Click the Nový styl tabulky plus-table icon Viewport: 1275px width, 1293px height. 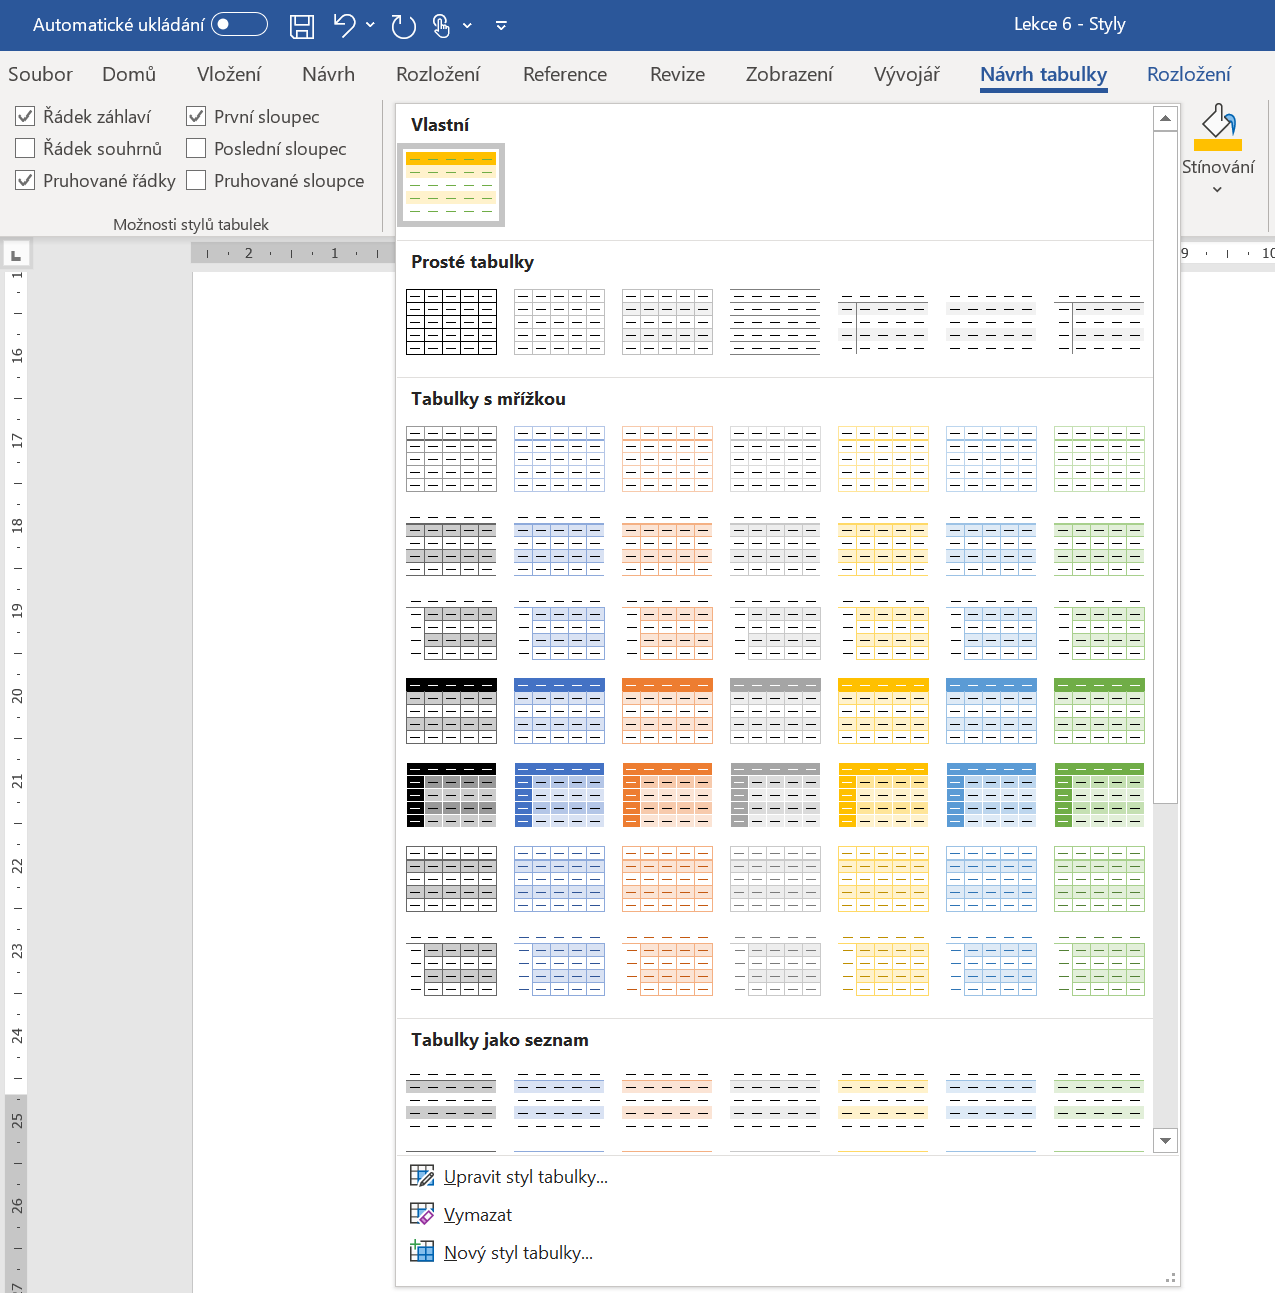422,1251
